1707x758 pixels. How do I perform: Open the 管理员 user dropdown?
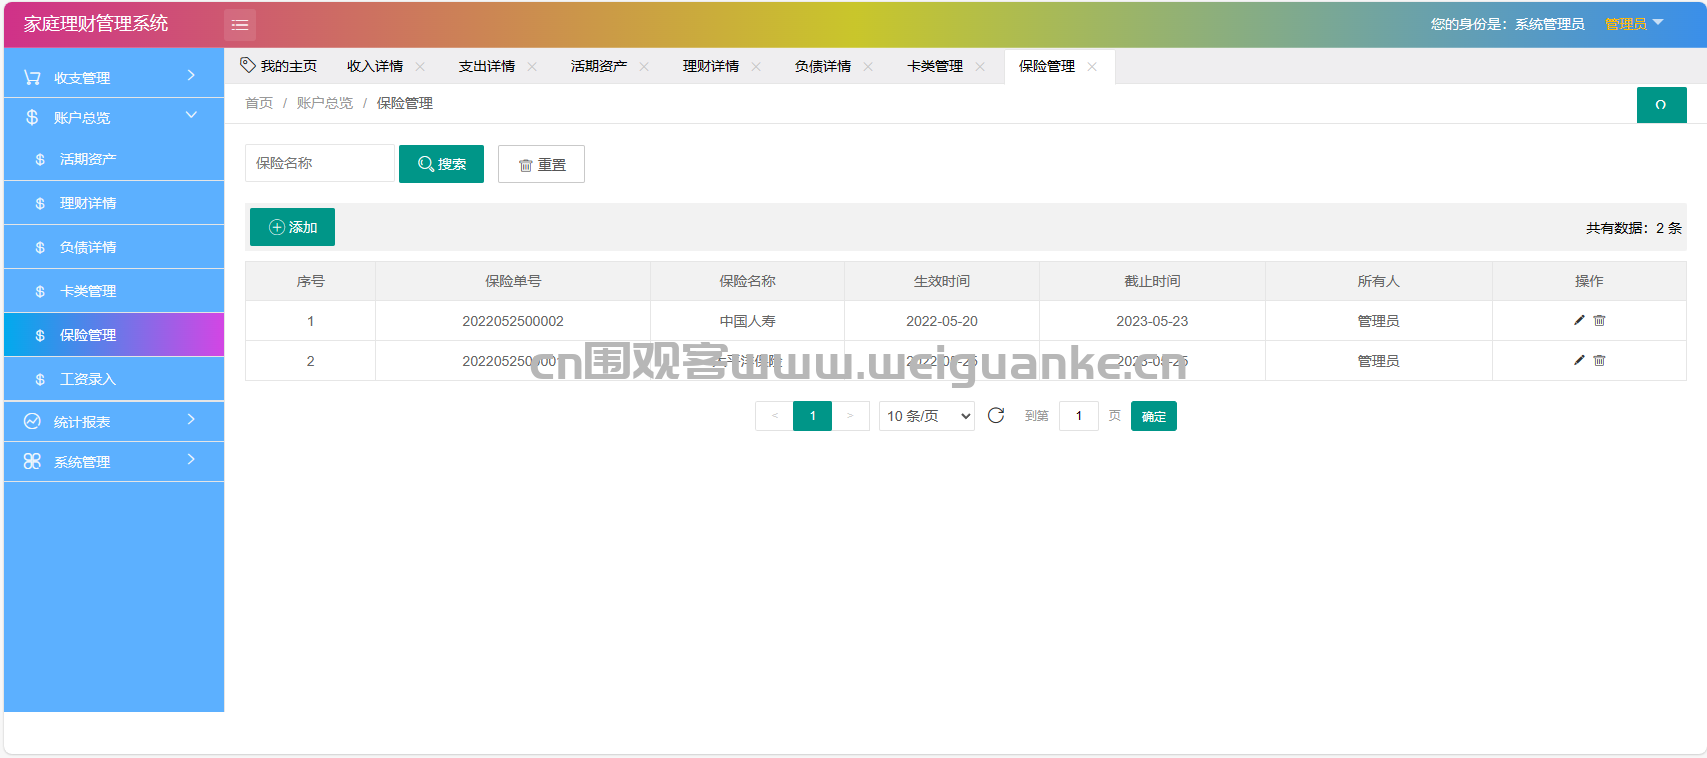1634,24
